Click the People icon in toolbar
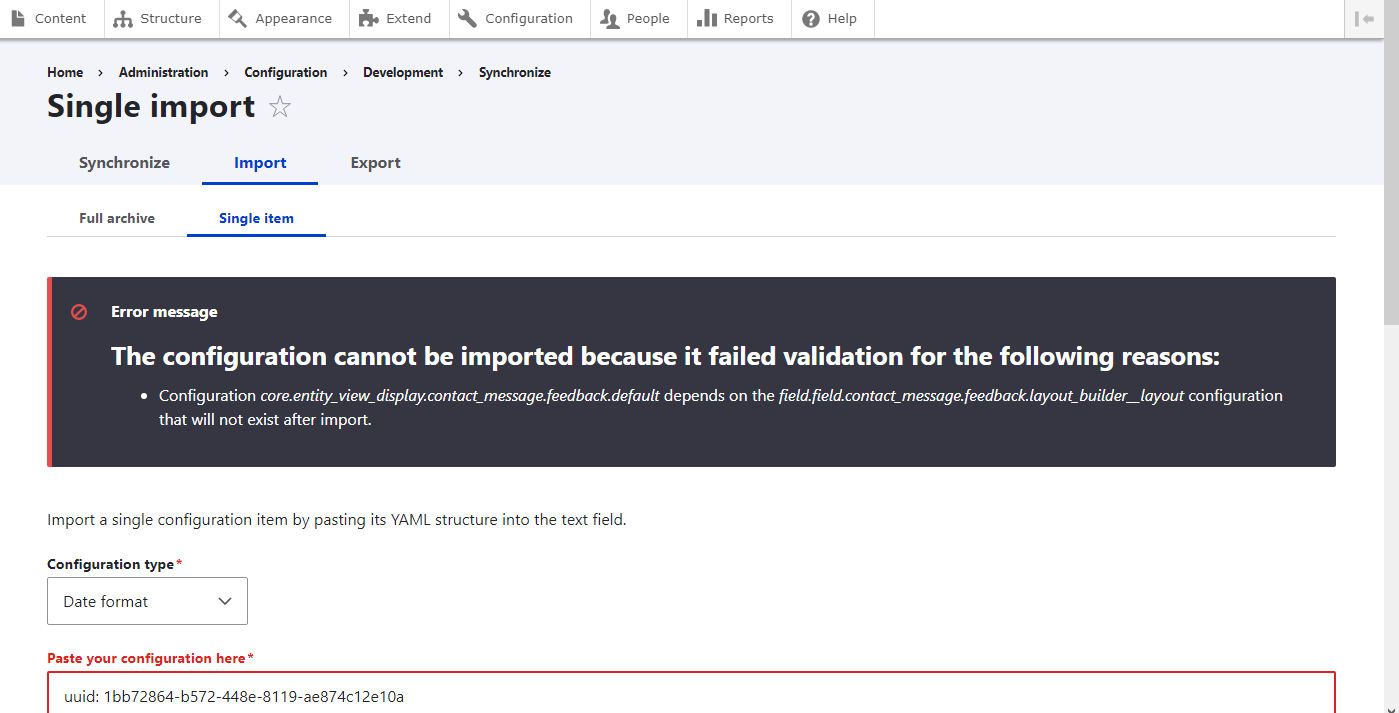 [x=609, y=19]
